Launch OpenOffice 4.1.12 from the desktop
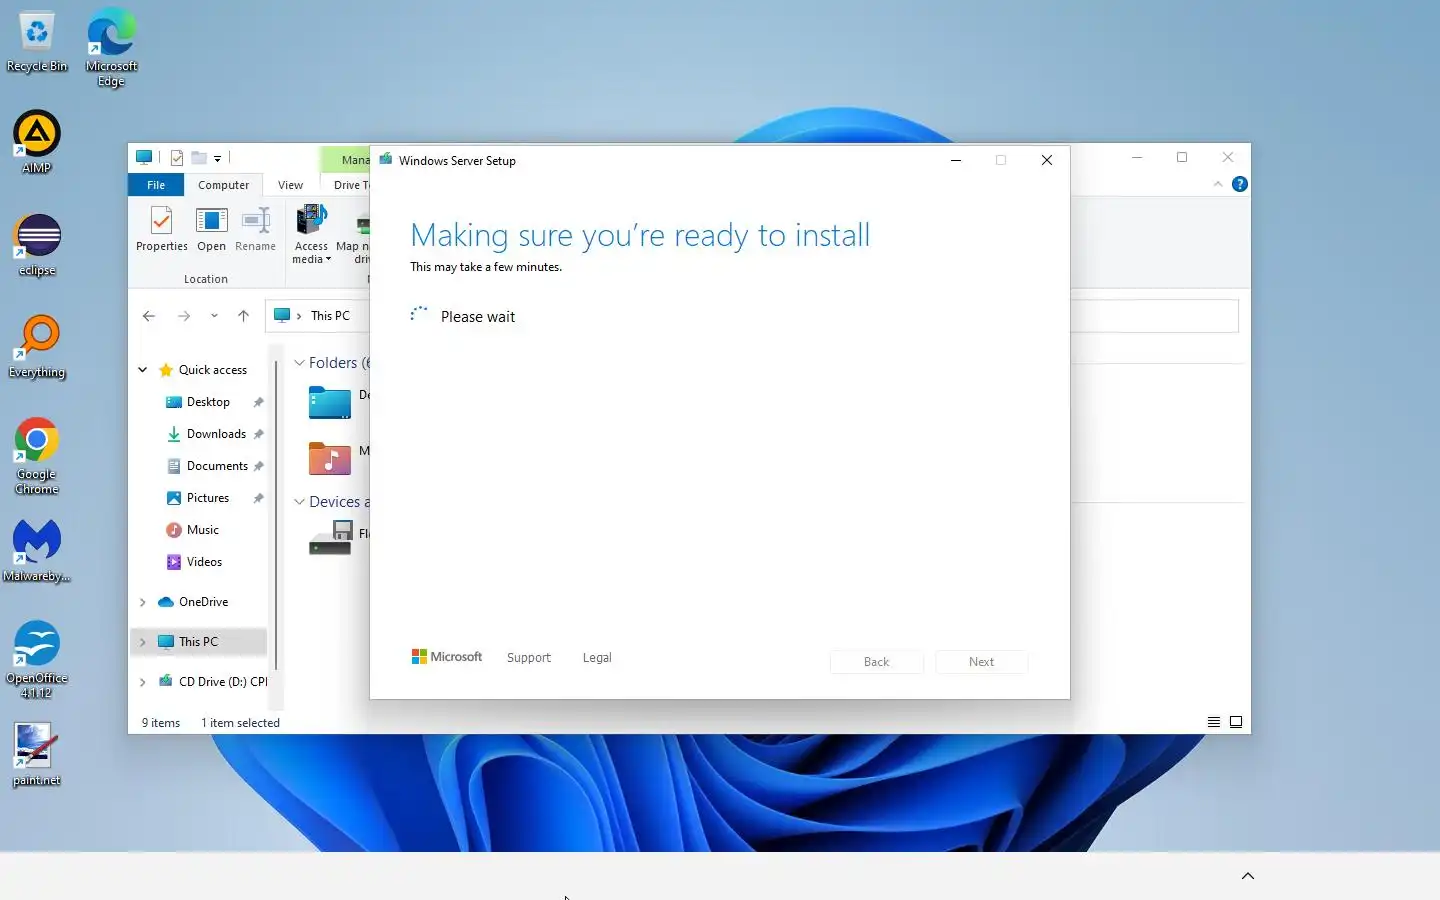This screenshot has height=900, width=1440. (x=37, y=659)
